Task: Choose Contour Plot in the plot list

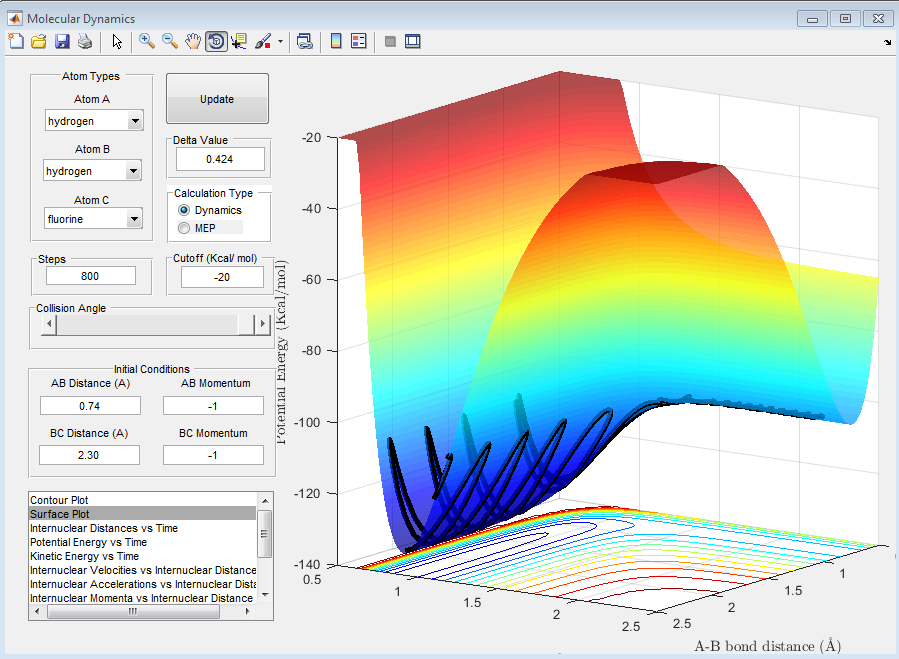Action: tap(60, 499)
